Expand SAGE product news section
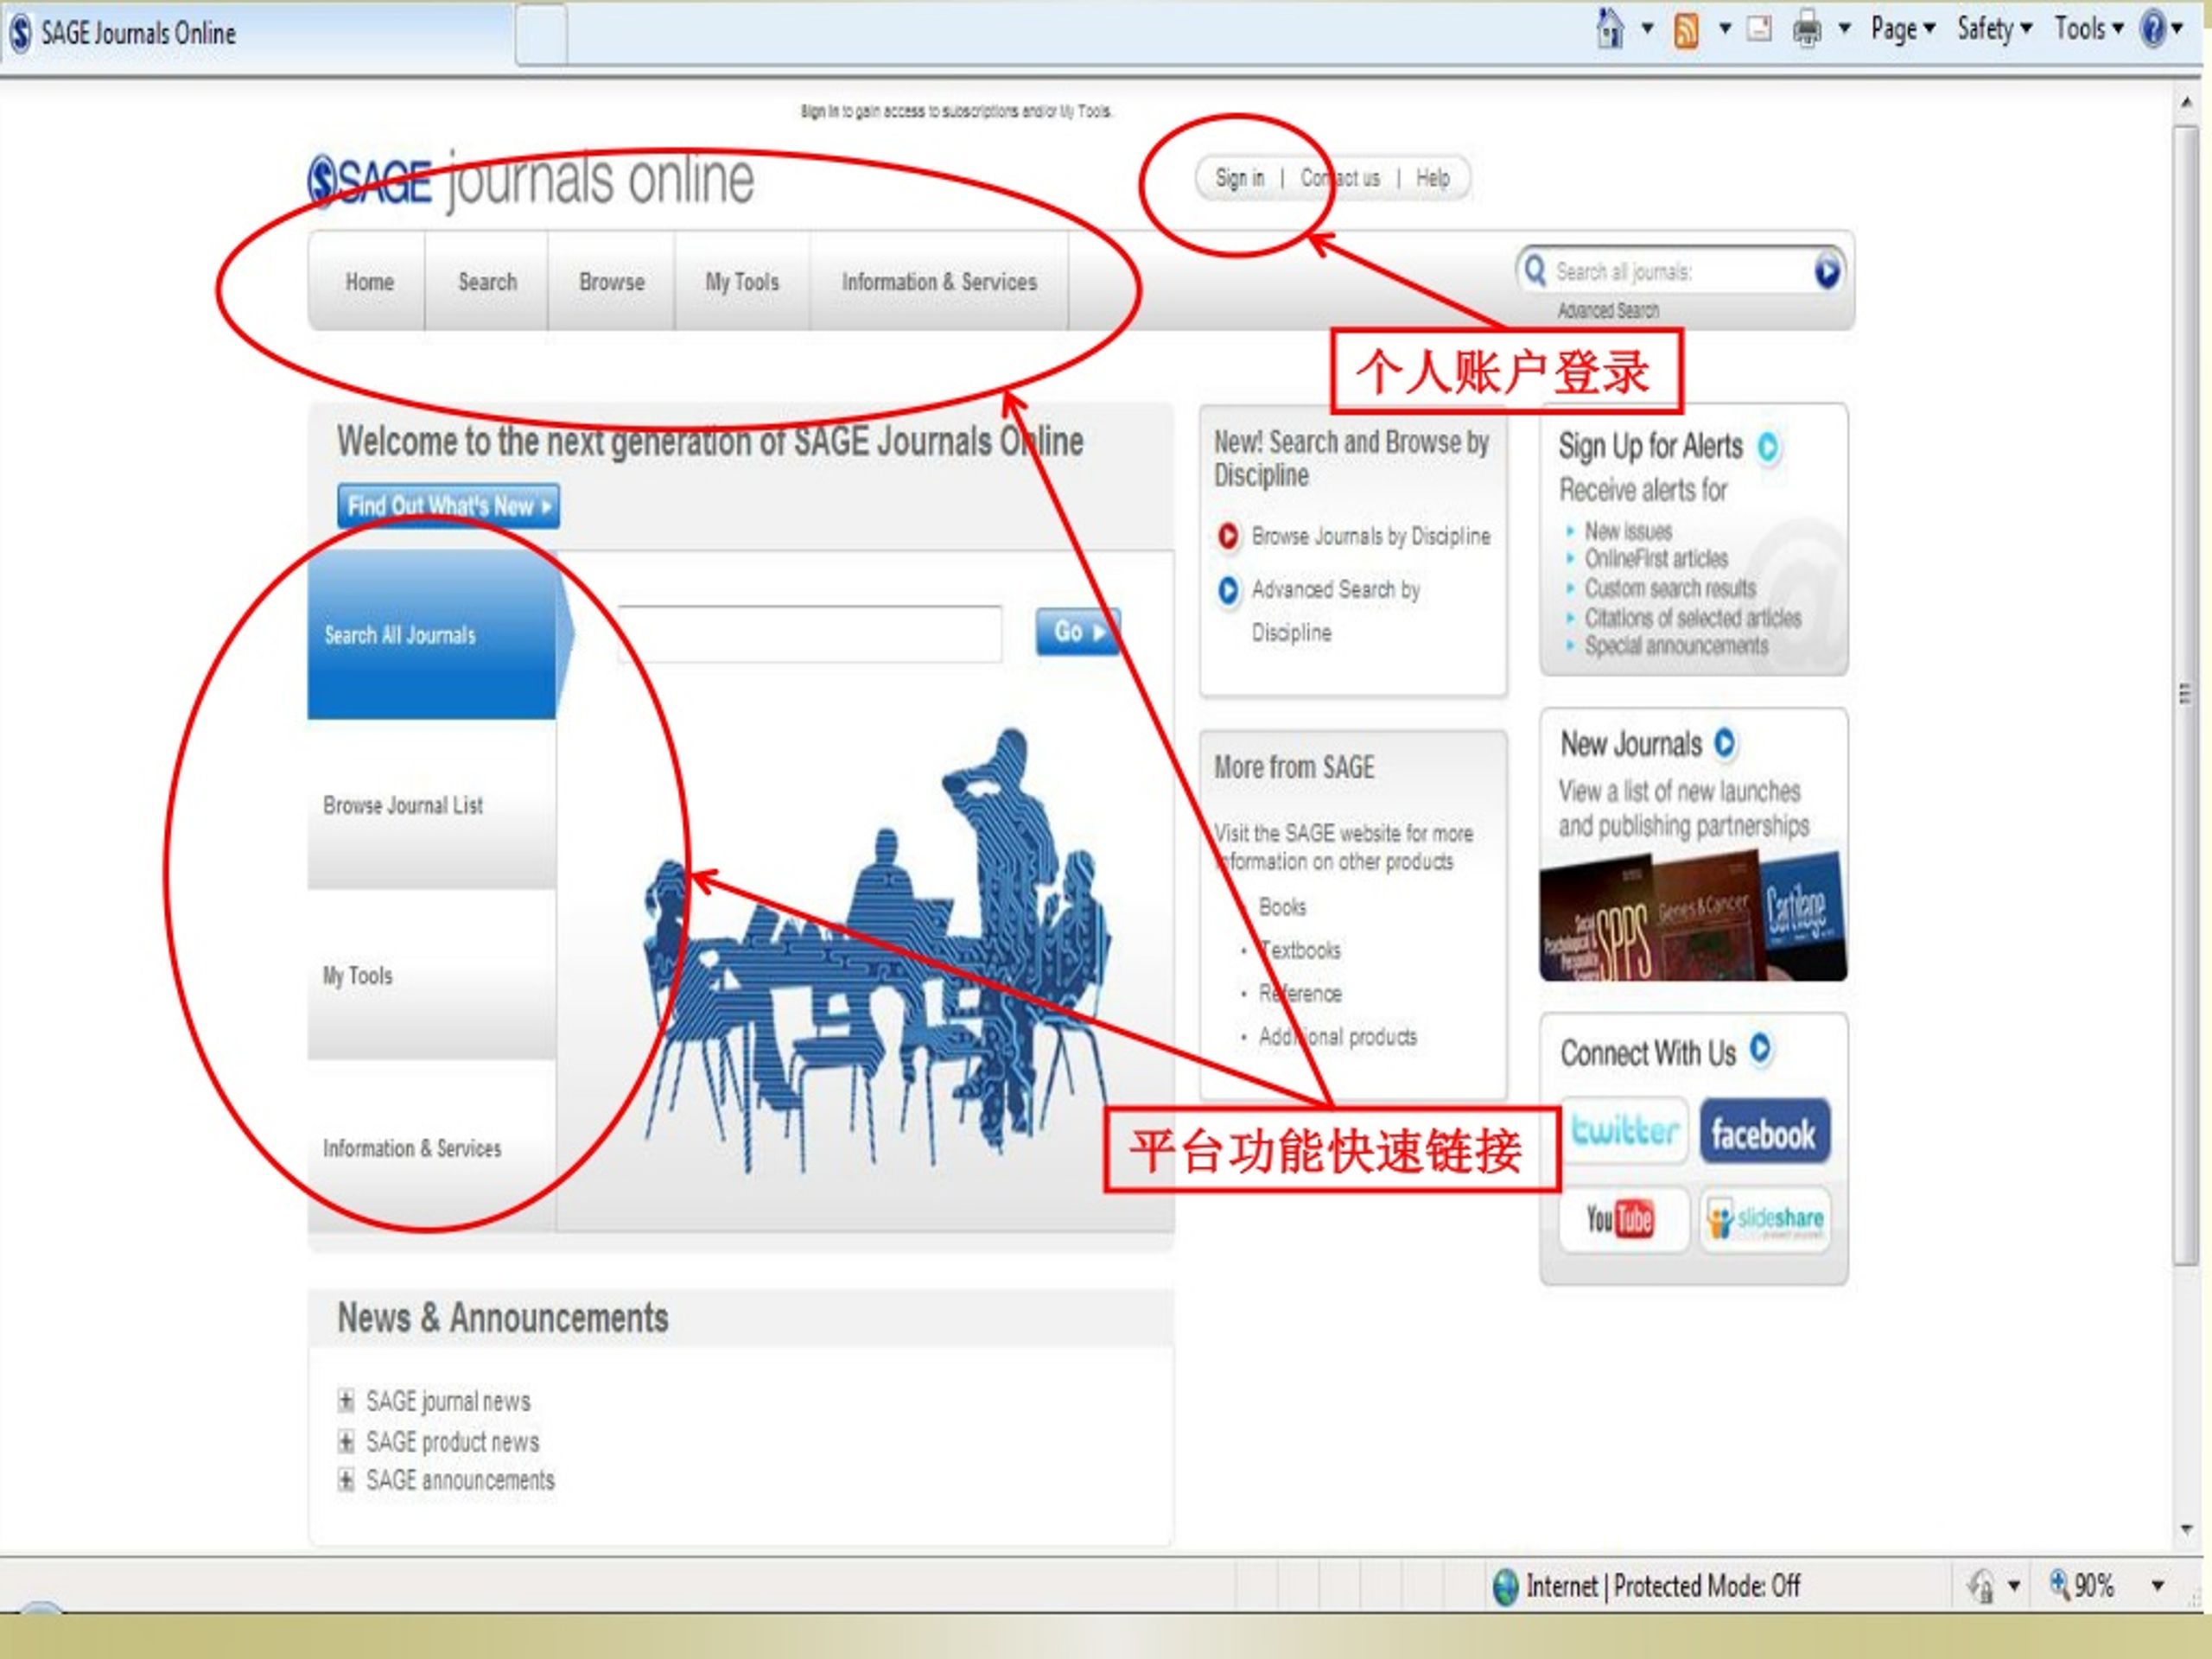Viewport: 2212px width, 1659px height. click(346, 1441)
